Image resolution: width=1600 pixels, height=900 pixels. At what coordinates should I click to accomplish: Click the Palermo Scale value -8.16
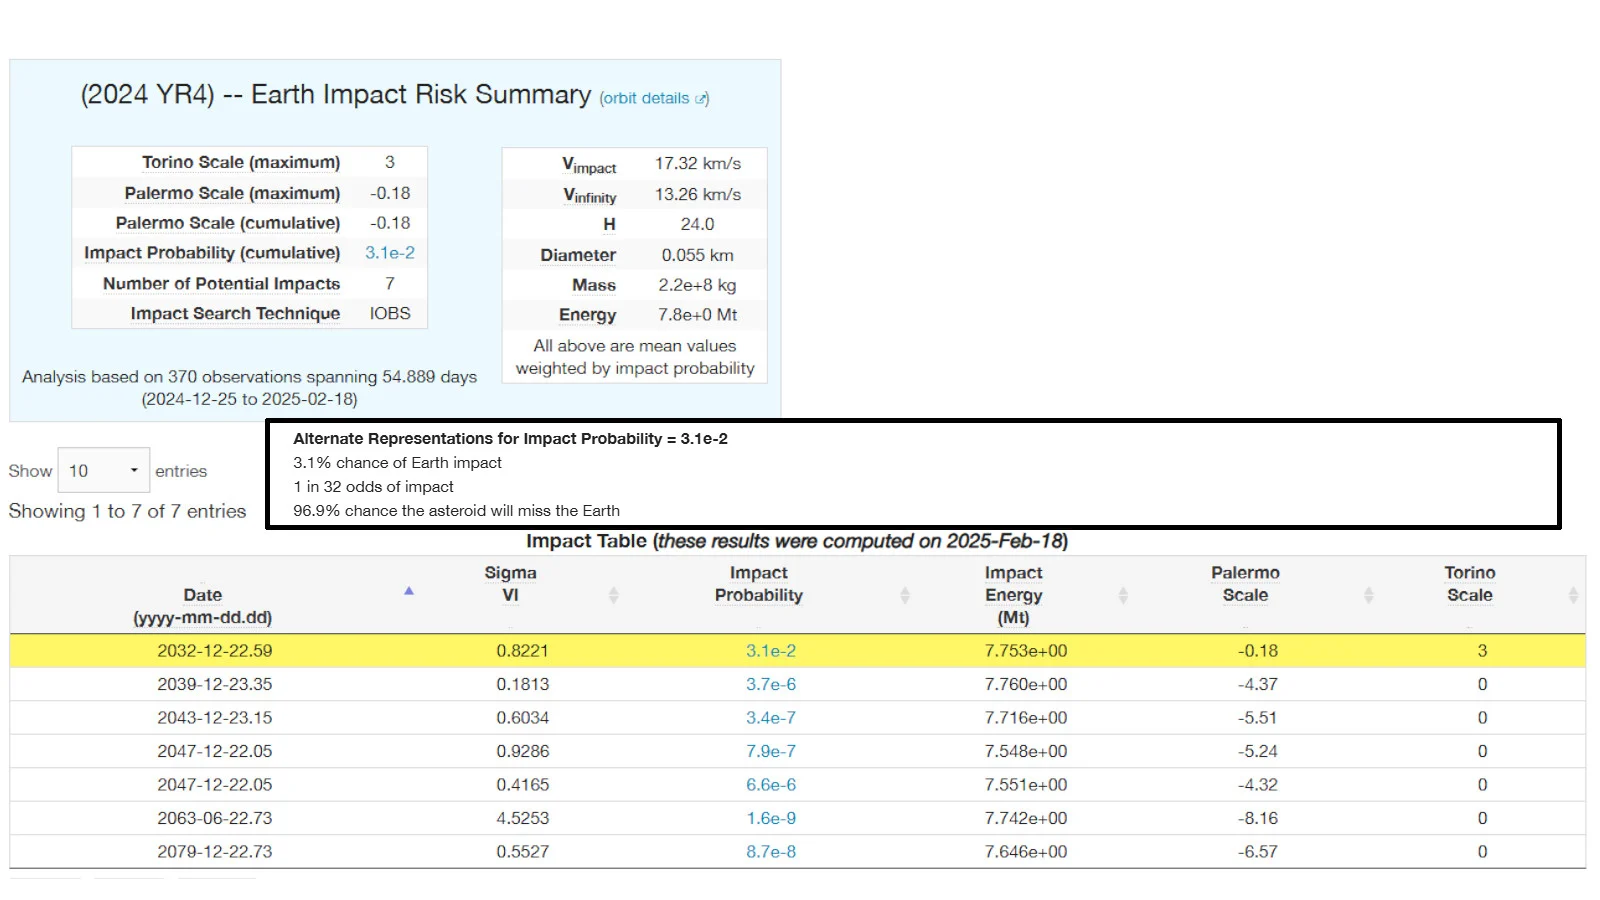(1258, 818)
